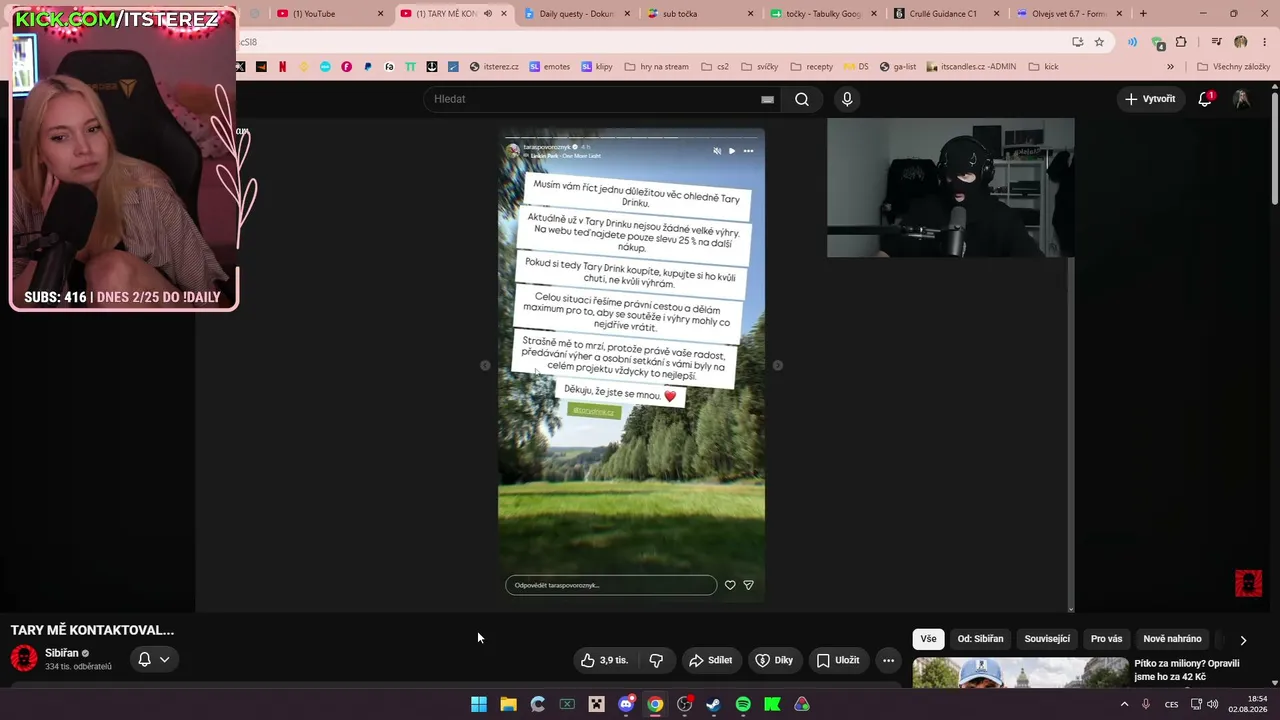1280x720 pixels.
Task: Click the Google Chrome taskbar icon
Action: (x=655, y=704)
